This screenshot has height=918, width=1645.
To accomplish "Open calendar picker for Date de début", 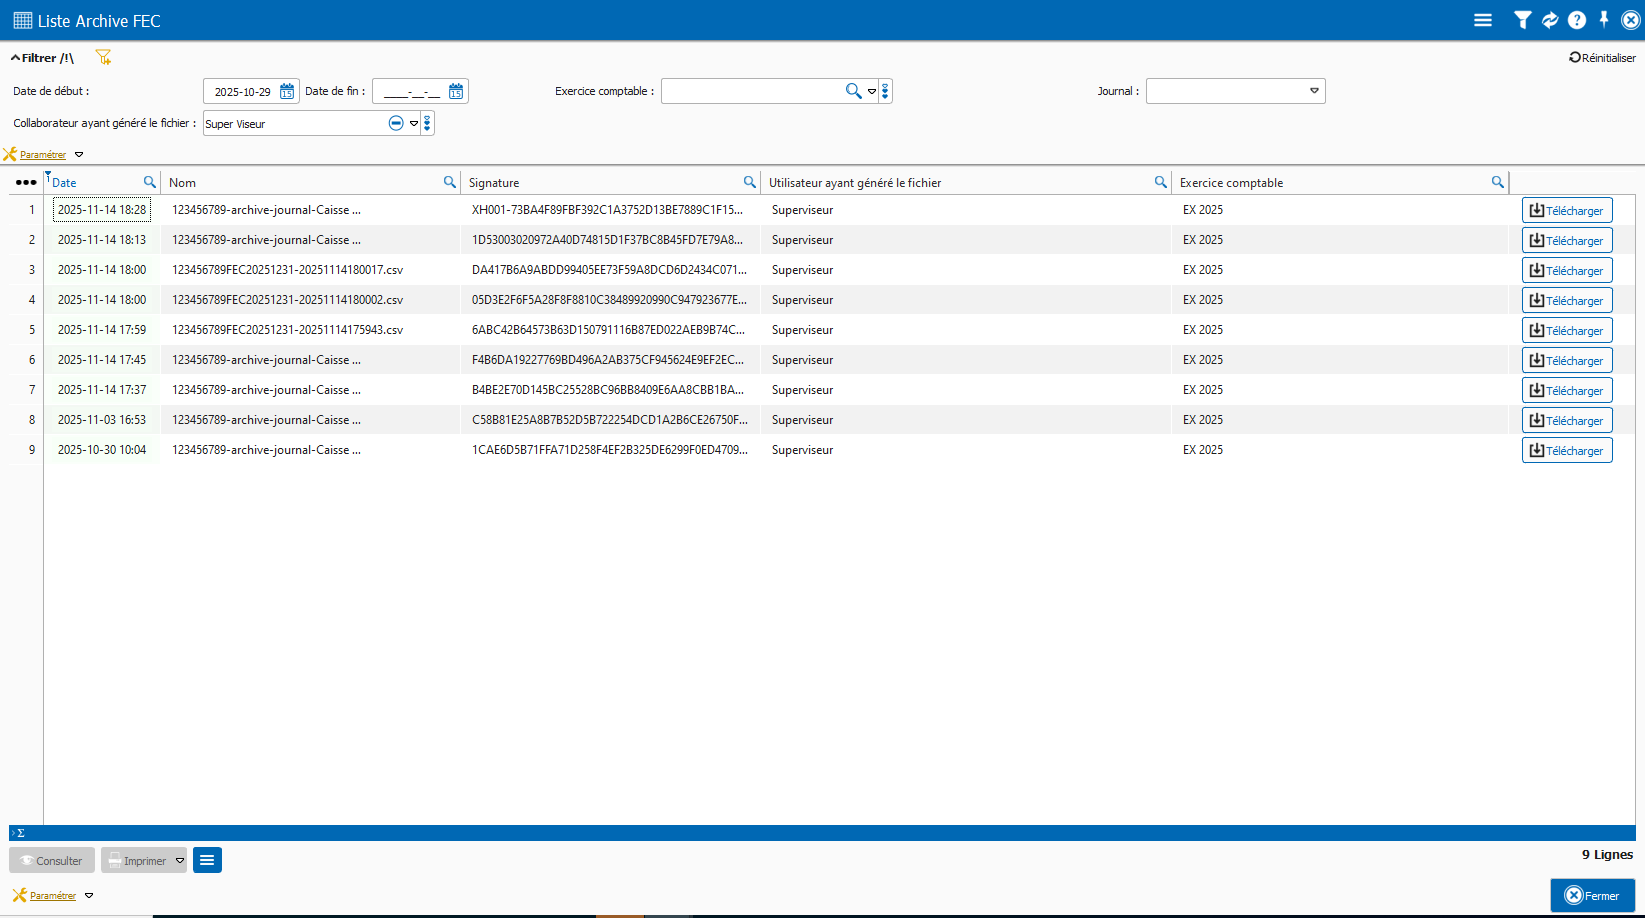I will pyautogui.click(x=287, y=92).
